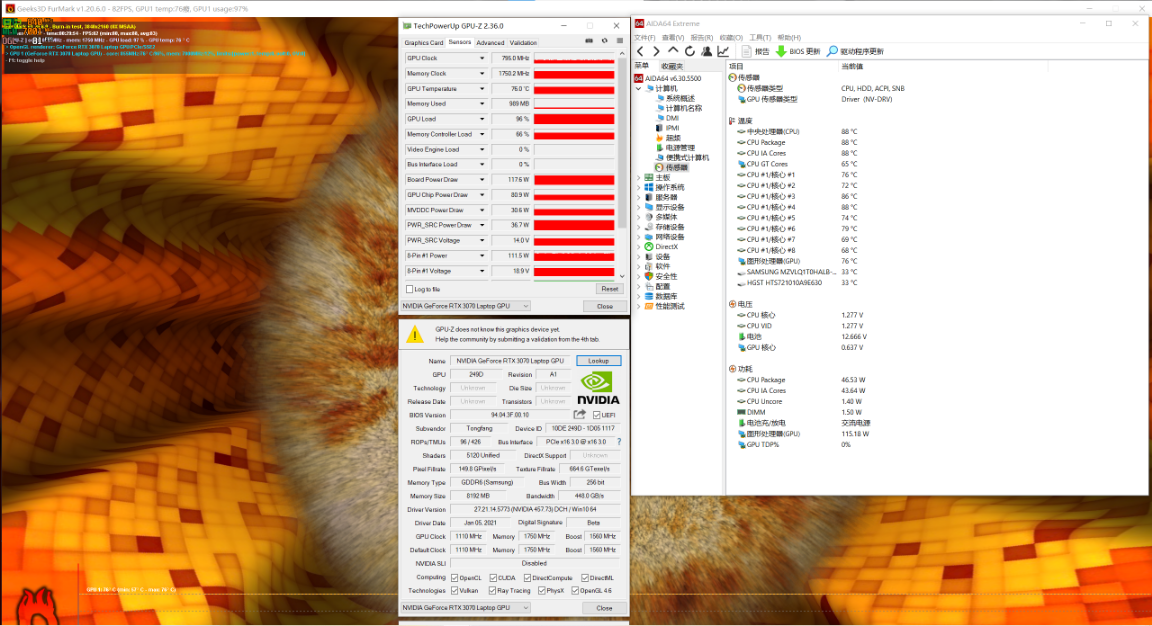Toggle the Log to file checkbox
Screen dimensions: 1152x626
(x=410, y=289)
